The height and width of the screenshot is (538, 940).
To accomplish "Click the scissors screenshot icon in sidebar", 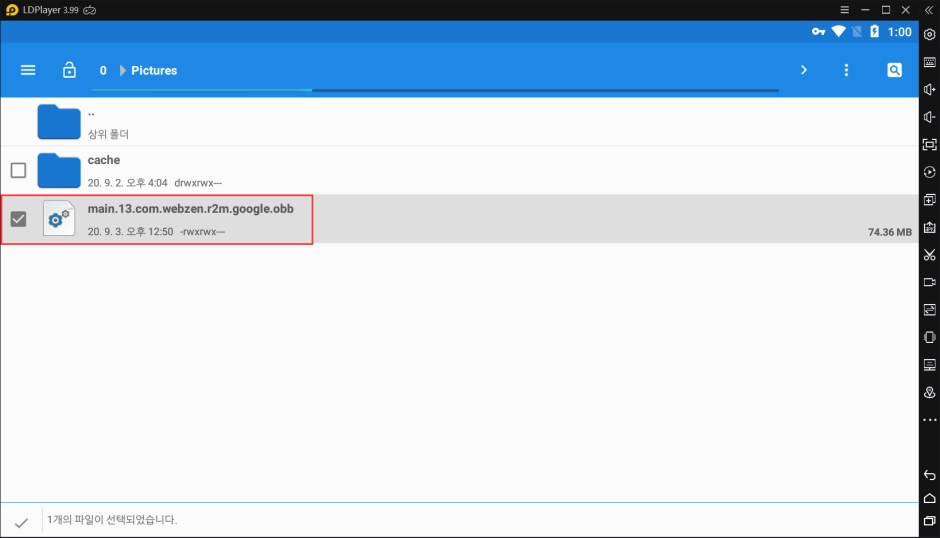I will [929, 255].
